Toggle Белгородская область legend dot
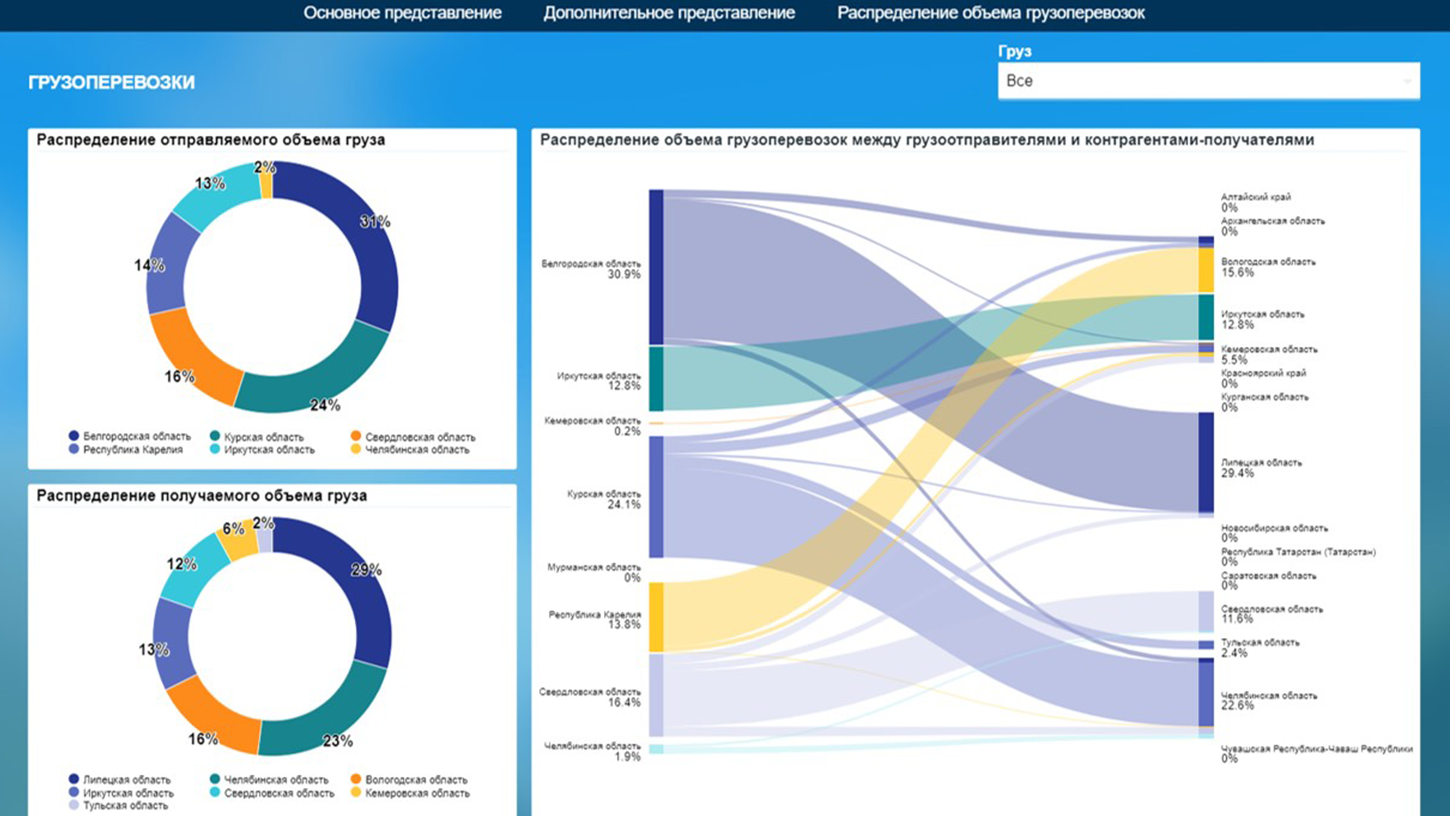Screen dimensions: 1450x816 pos(74,437)
